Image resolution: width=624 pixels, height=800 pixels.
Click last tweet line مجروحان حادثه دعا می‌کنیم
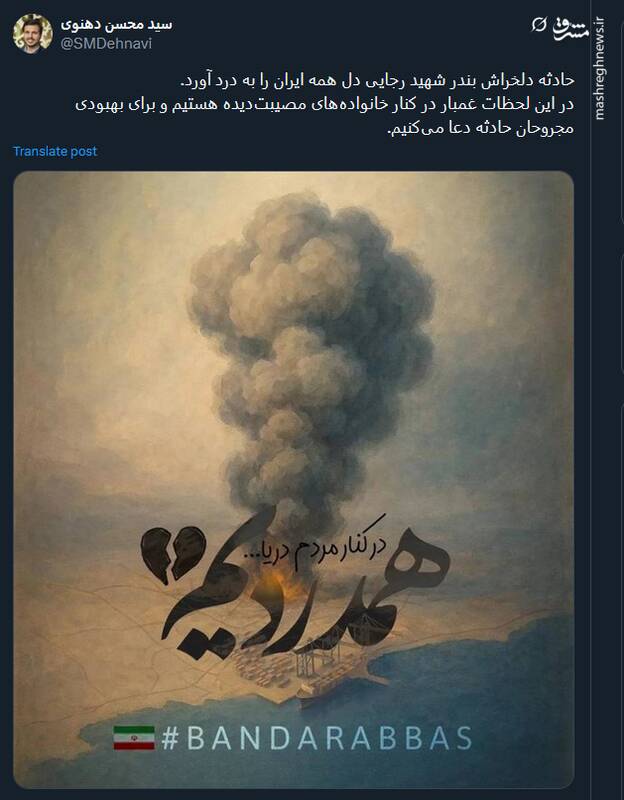point(481,128)
